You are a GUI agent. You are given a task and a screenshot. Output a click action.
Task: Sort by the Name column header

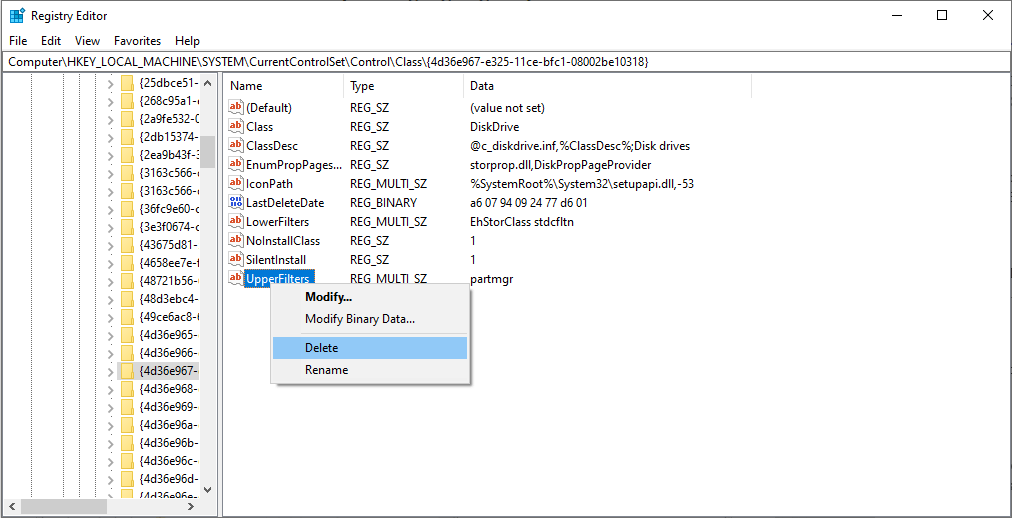(x=284, y=86)
